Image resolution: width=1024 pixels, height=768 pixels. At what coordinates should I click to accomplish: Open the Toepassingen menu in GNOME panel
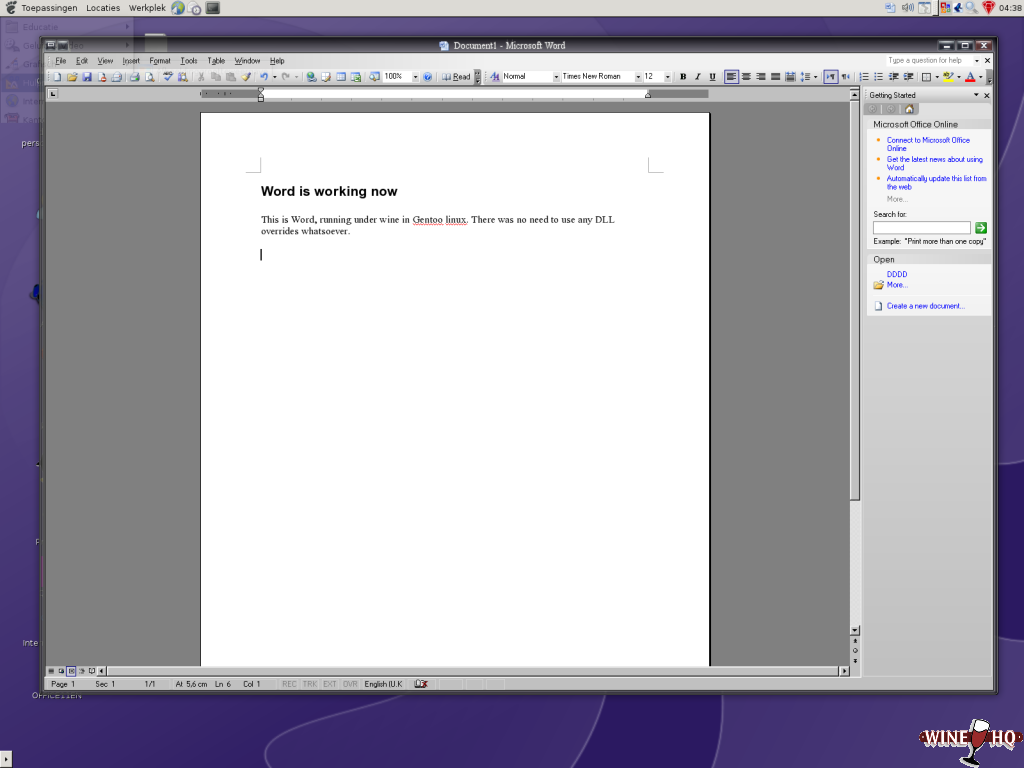49,8
